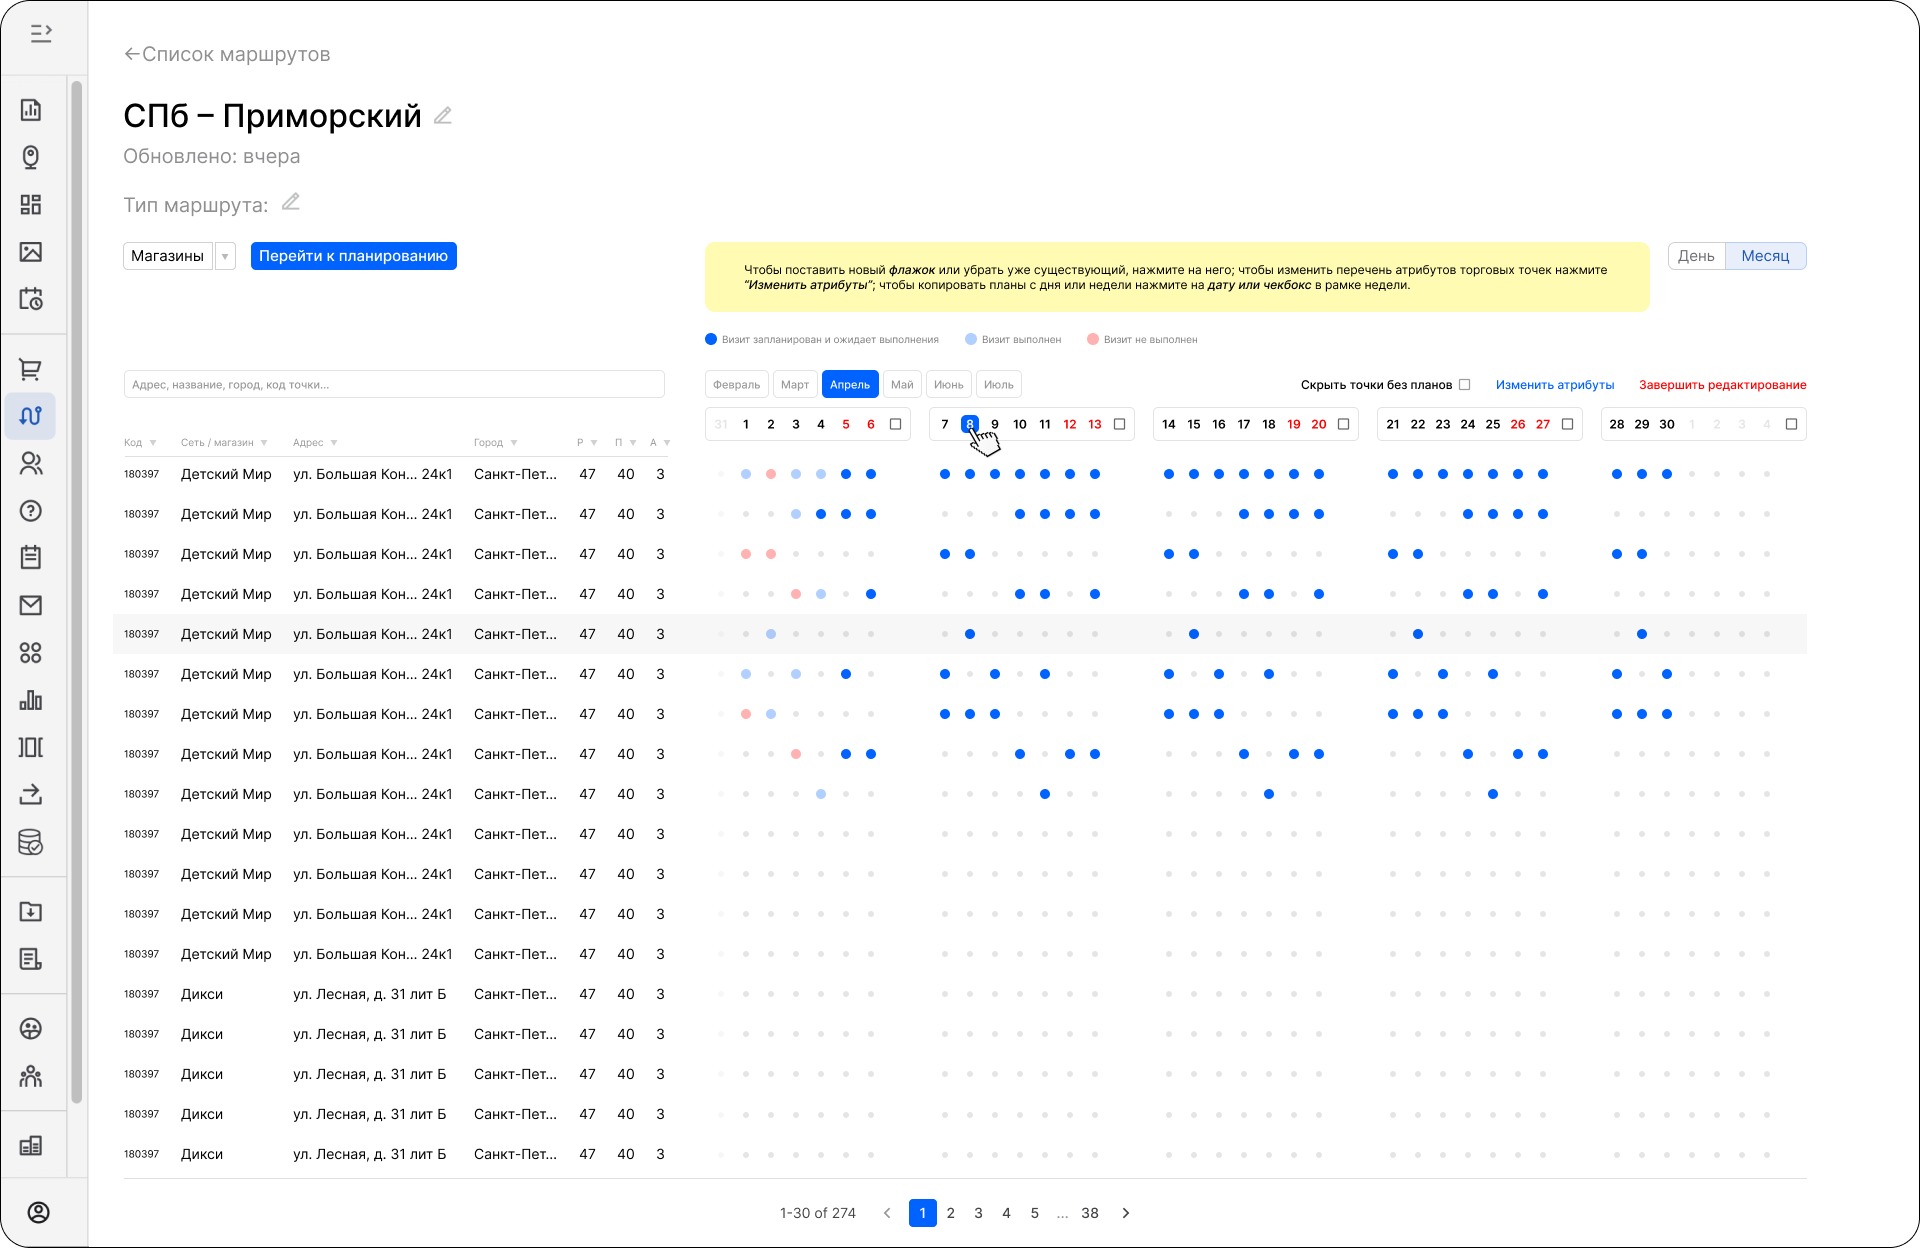
Task: Click pencil icon next to Тип маршрута
Action: (291, 202)
